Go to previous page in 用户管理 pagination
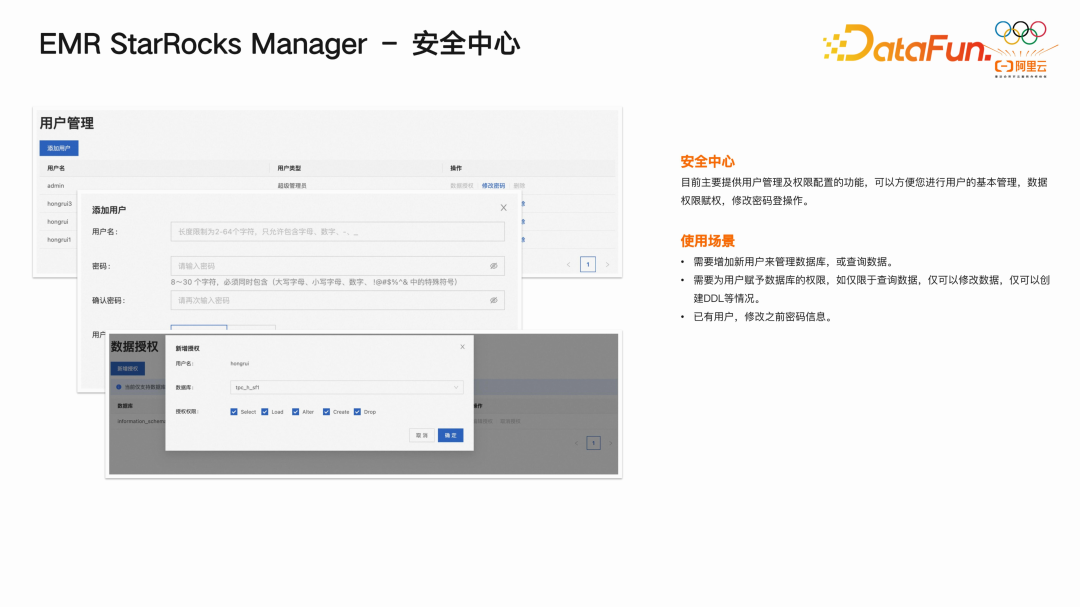Image resolution: width=1080 pixels, height=607 pixels. tap(569, 265)
